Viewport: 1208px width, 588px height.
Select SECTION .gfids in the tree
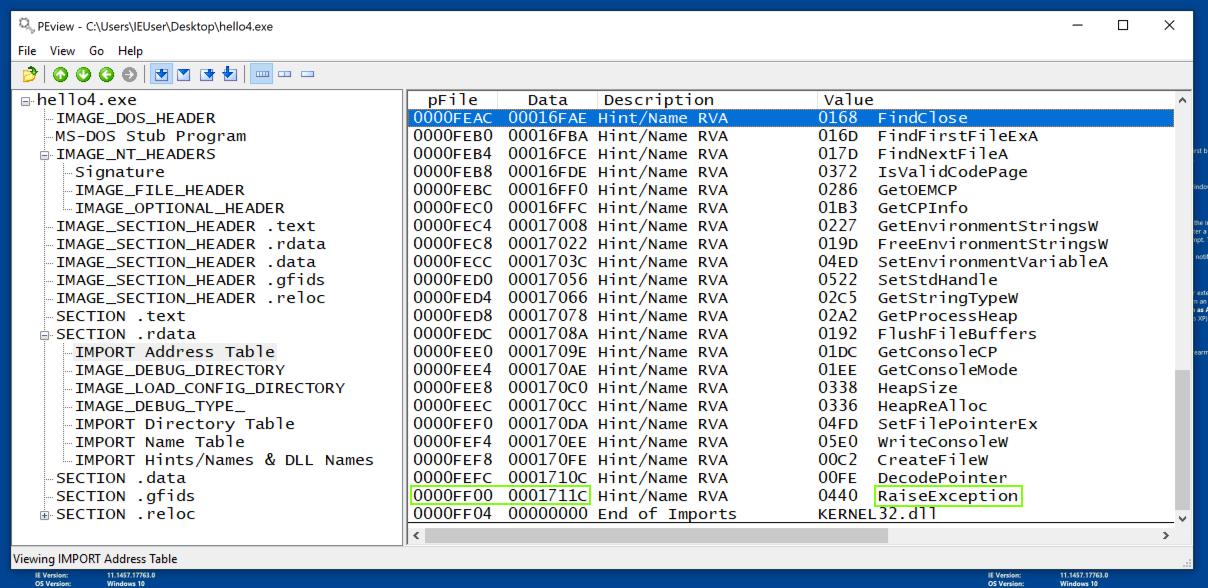[125, 496]
